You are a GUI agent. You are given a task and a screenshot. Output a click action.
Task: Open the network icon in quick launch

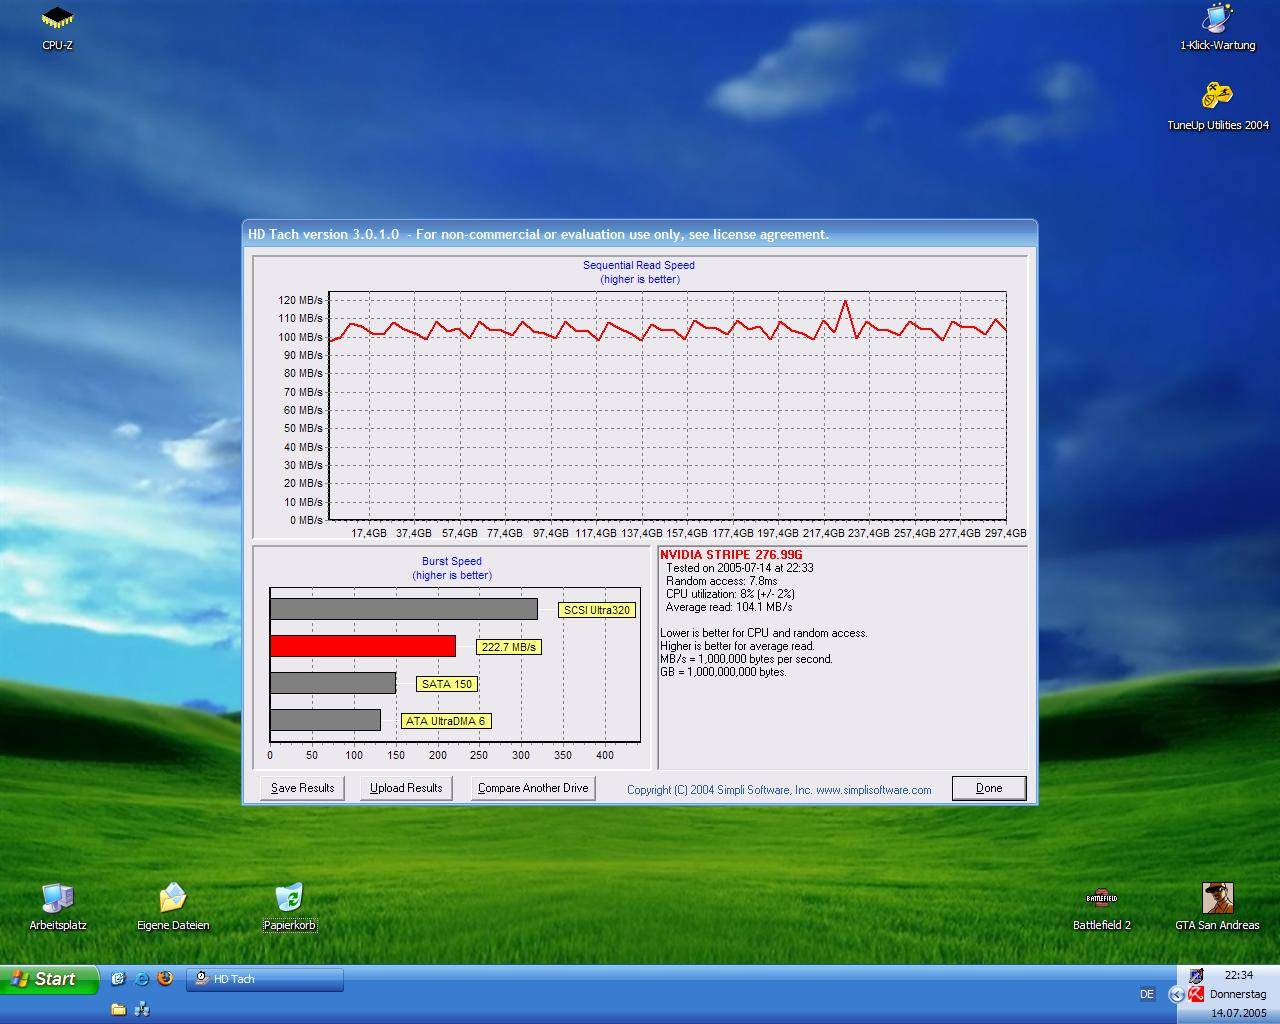coord(142,1009)
